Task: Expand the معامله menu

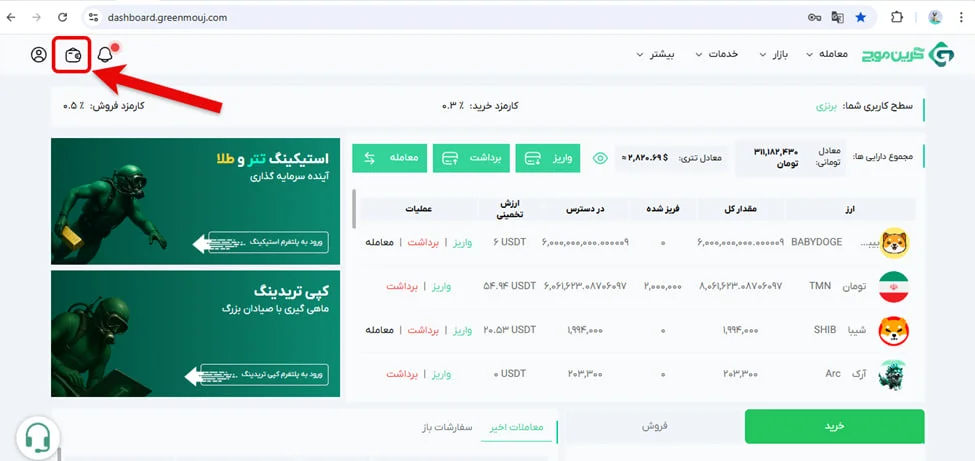Action: point(826,54)
